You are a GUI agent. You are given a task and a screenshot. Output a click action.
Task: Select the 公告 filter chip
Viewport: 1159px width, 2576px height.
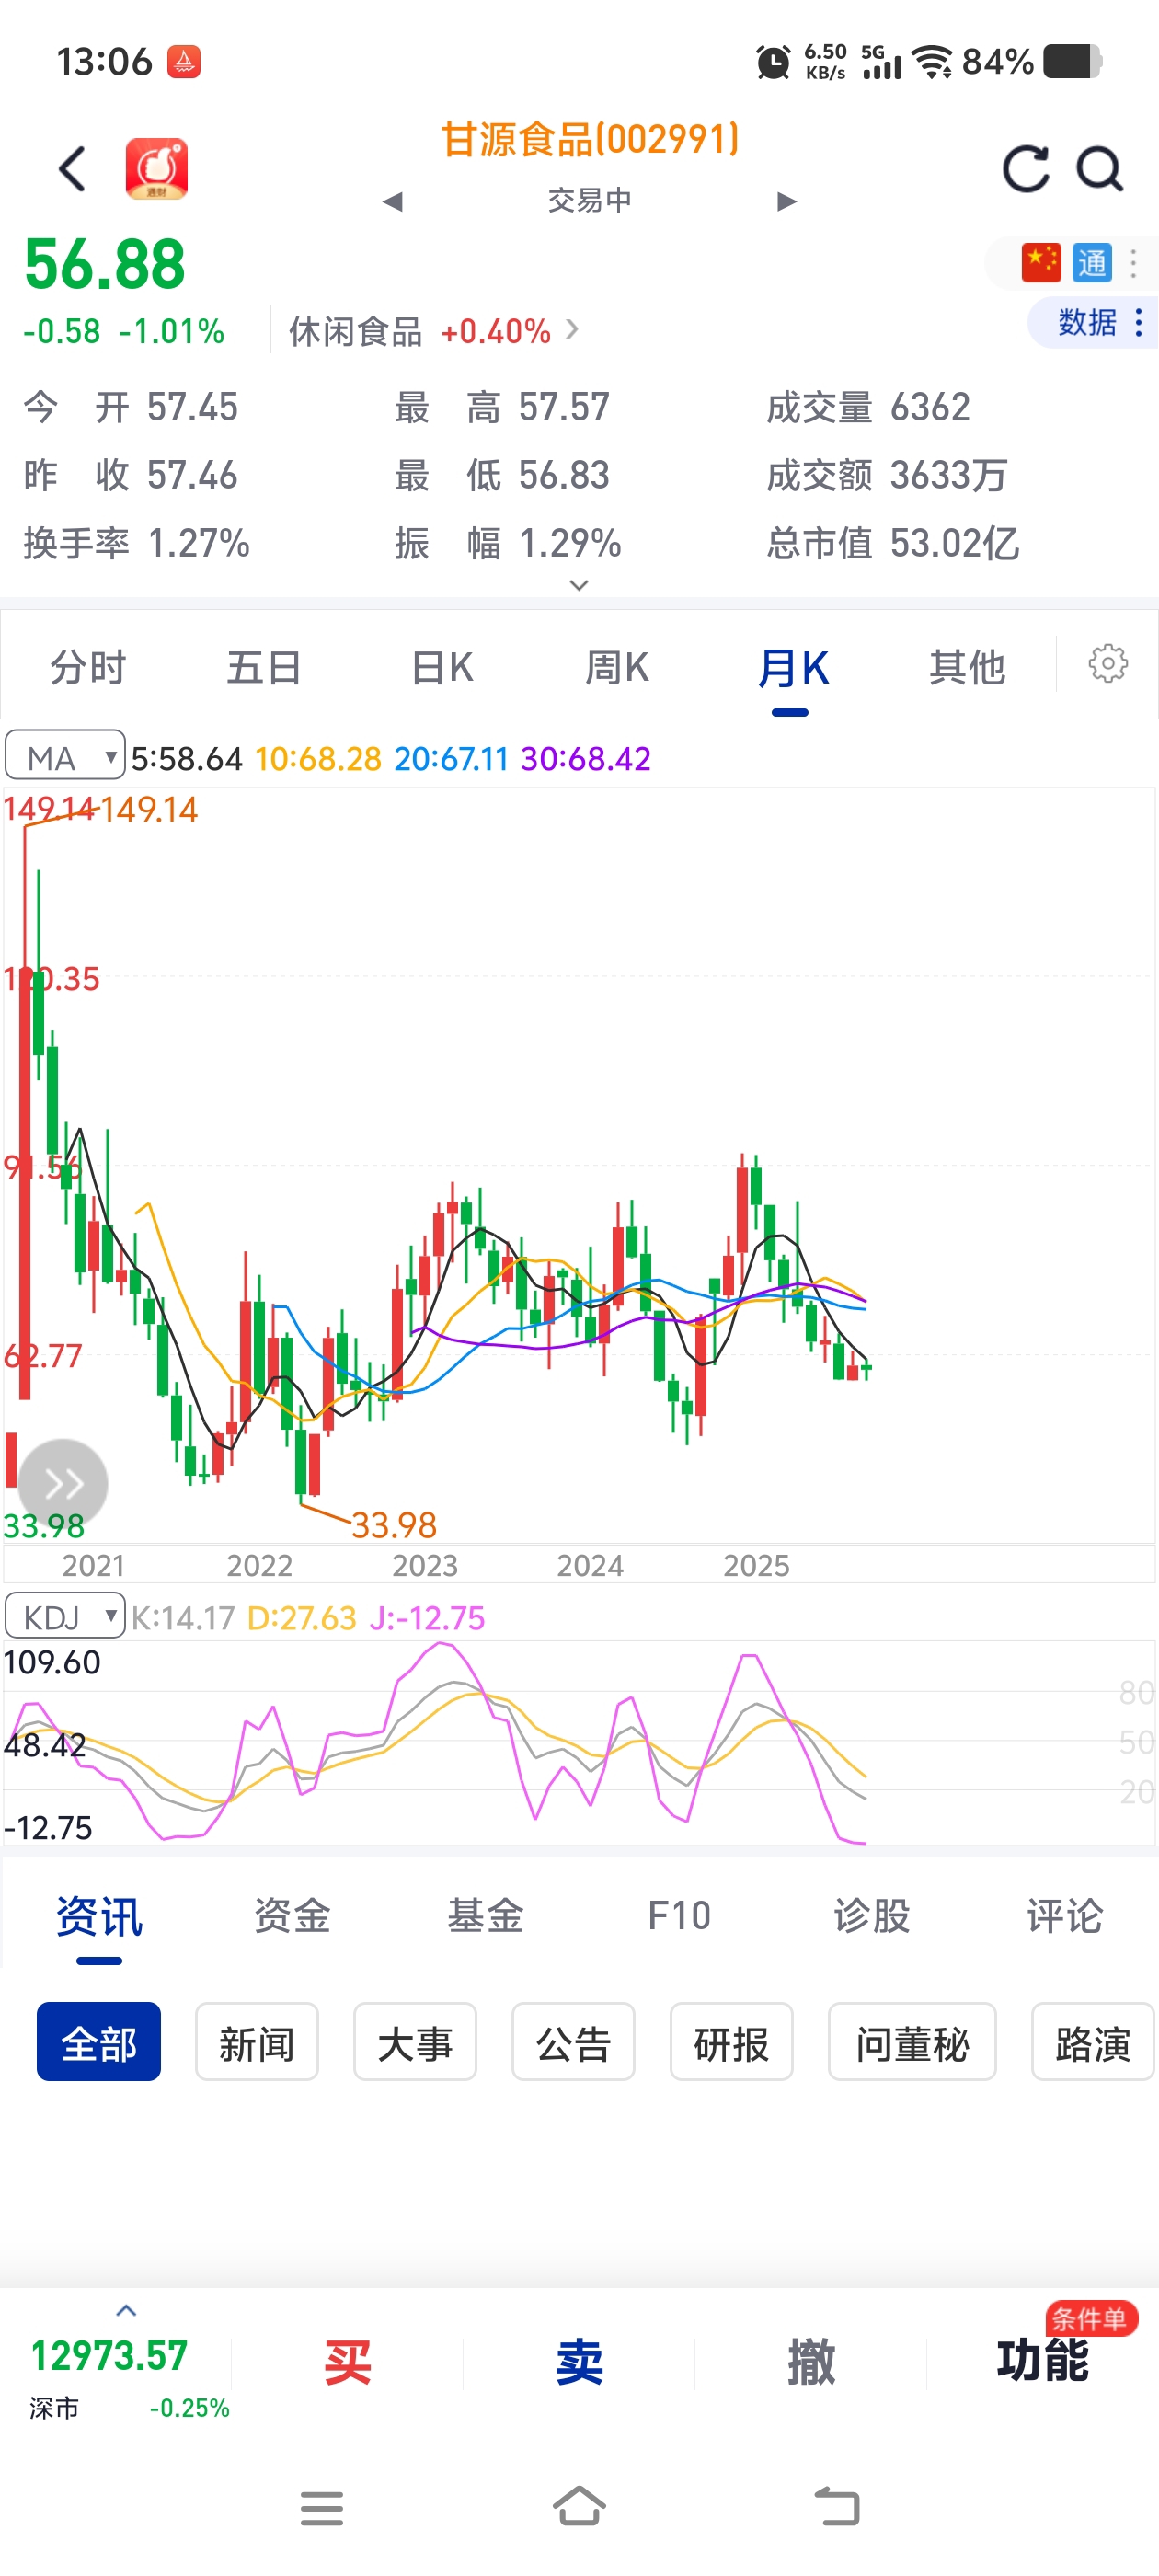(x=574, y=2042)
